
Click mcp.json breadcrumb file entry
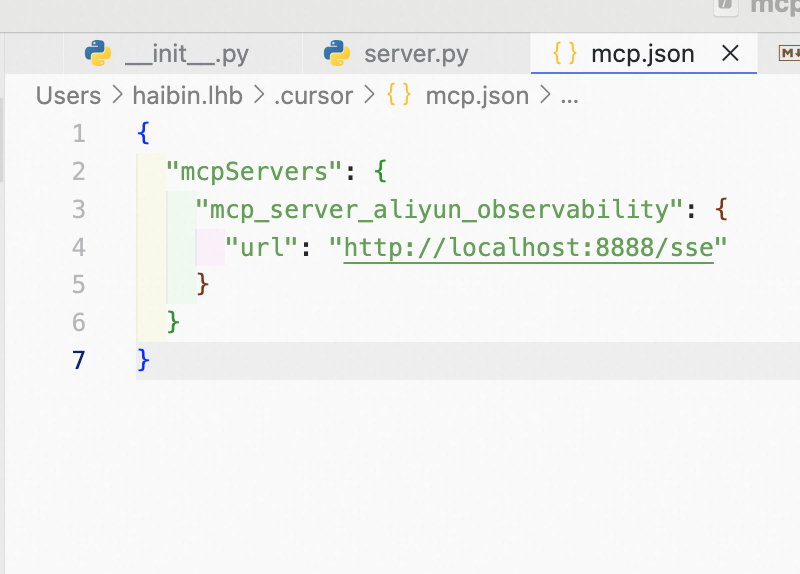click(477, 96)
